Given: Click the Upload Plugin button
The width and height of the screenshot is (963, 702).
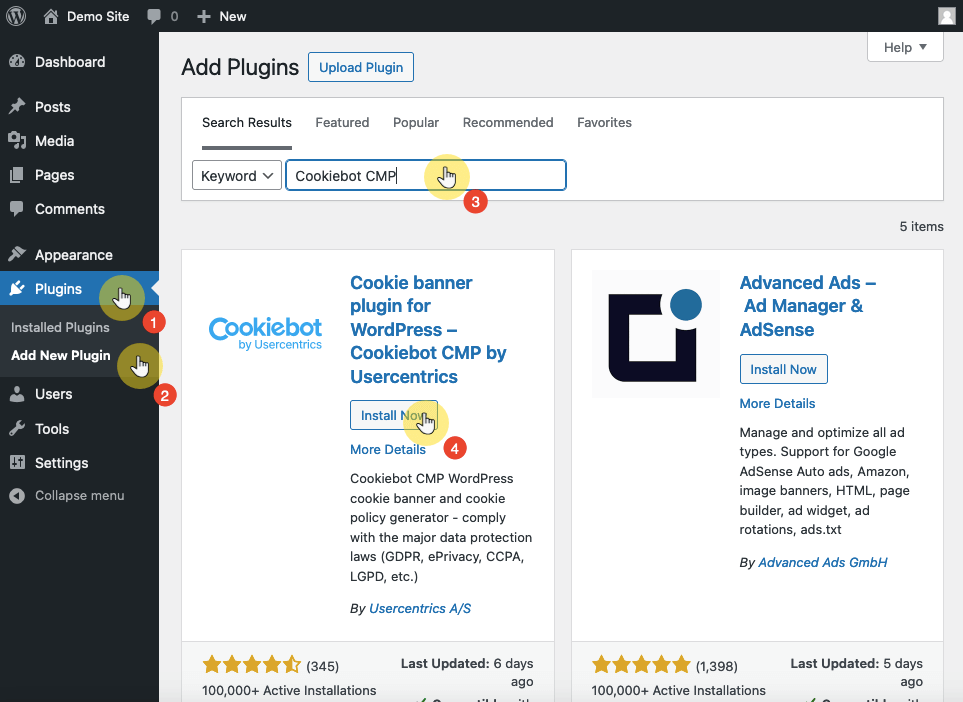Looking at the screenshot, I should pyautogui.click(x=361, y=68).
